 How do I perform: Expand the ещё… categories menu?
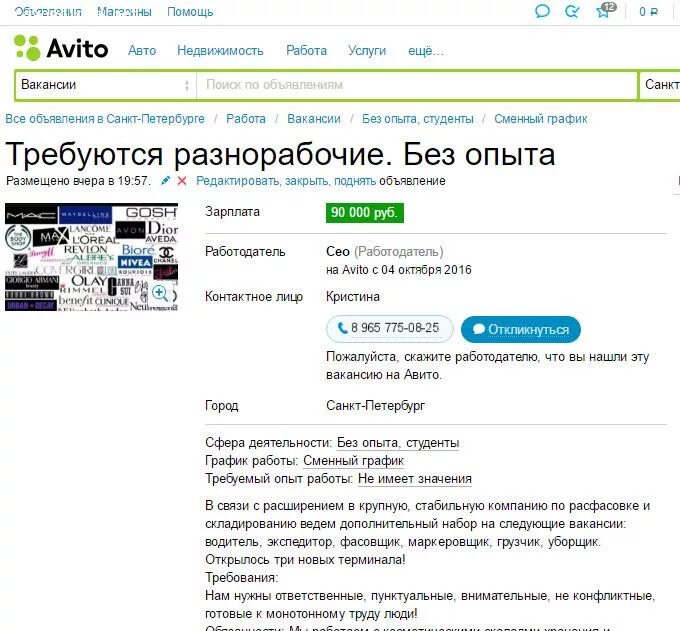425,51
